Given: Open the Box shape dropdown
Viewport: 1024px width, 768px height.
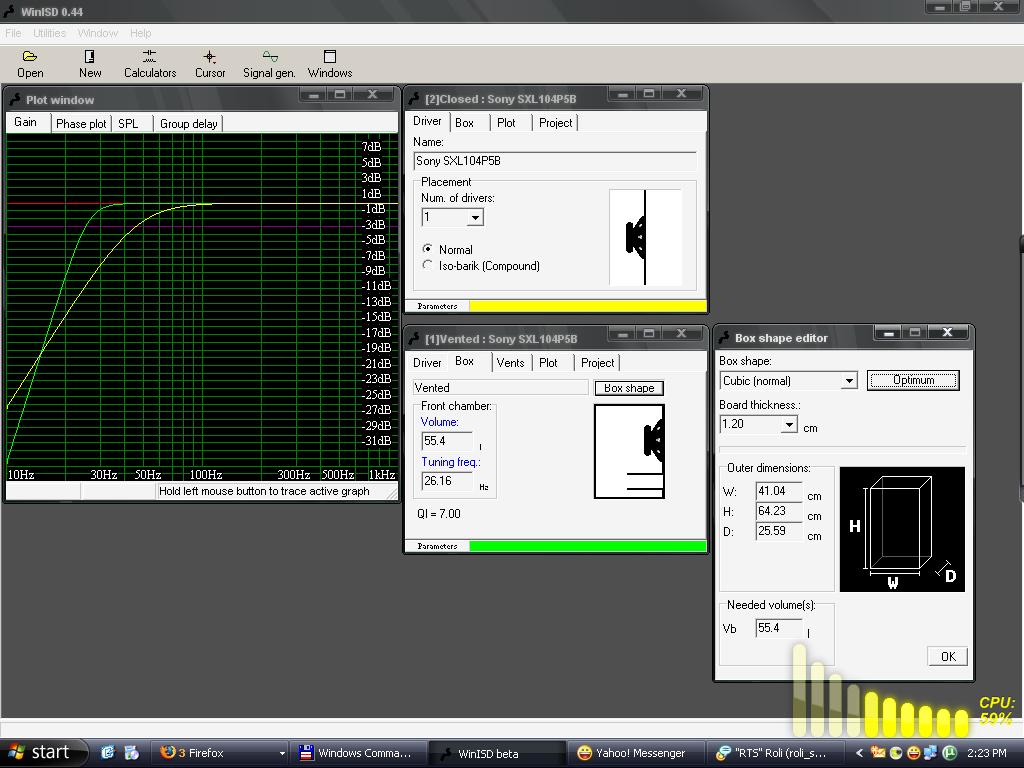Looking at the screenshot, I should (x=849, y=381).
